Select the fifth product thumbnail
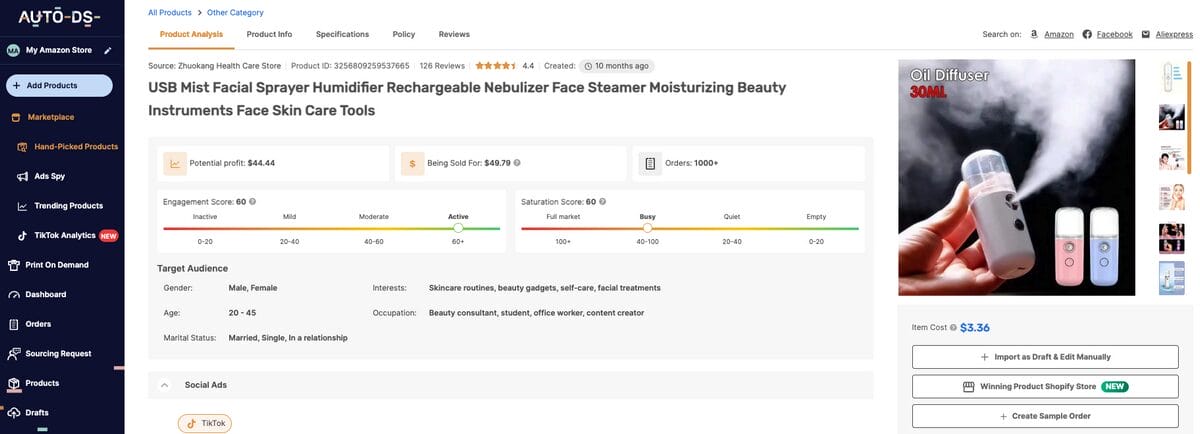This screenshot has width=1200, height=434. pos(1170,237)
